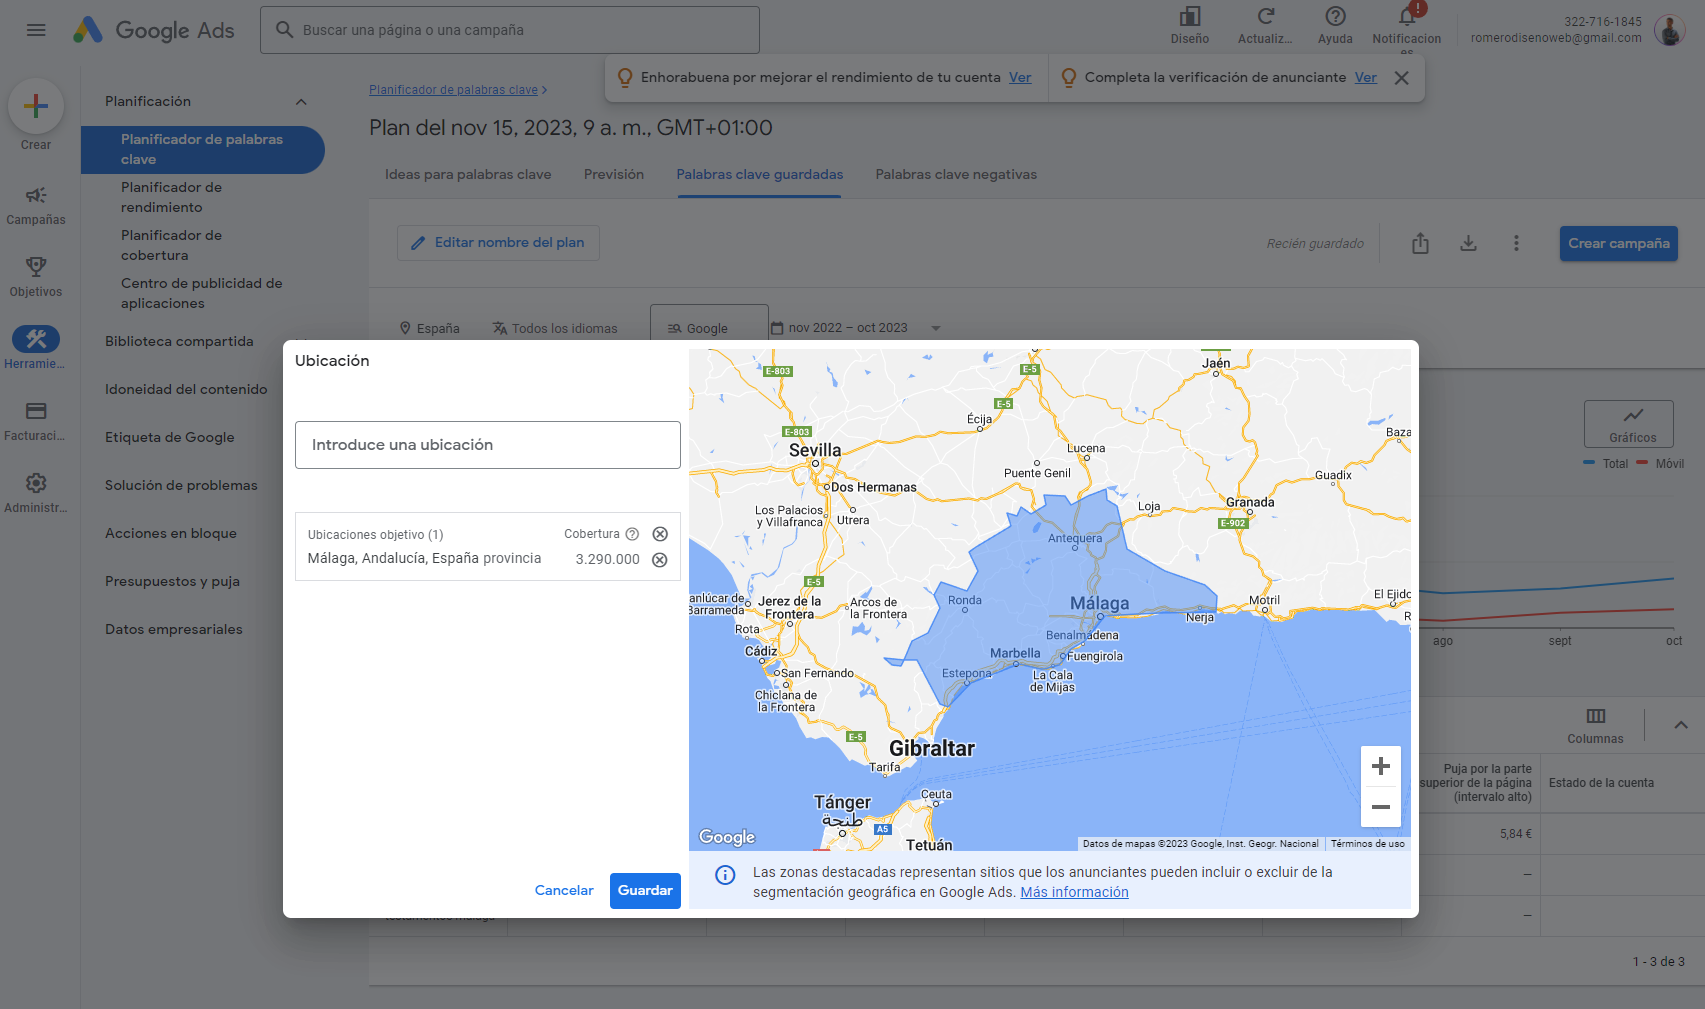The height and width of the screenshot is (1009, 1705).
Task: Open the main hamburger menu
Action: pyautogui.click(x=36, y=30)
